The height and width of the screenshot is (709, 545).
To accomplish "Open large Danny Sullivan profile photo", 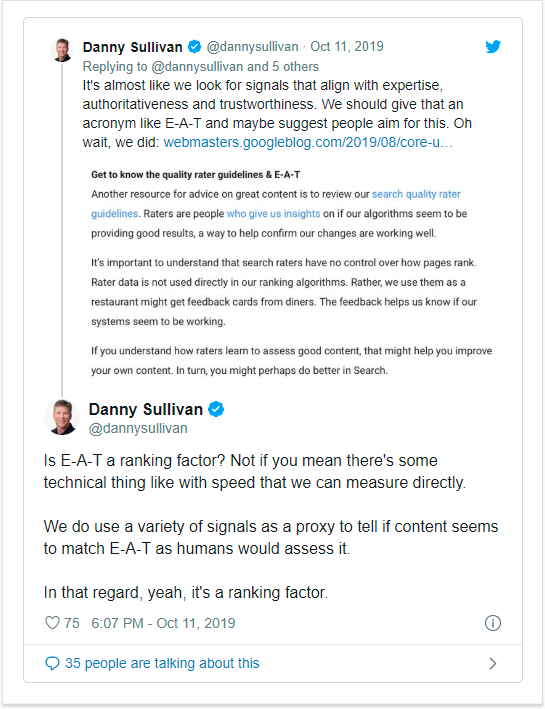I will [62, 417].
